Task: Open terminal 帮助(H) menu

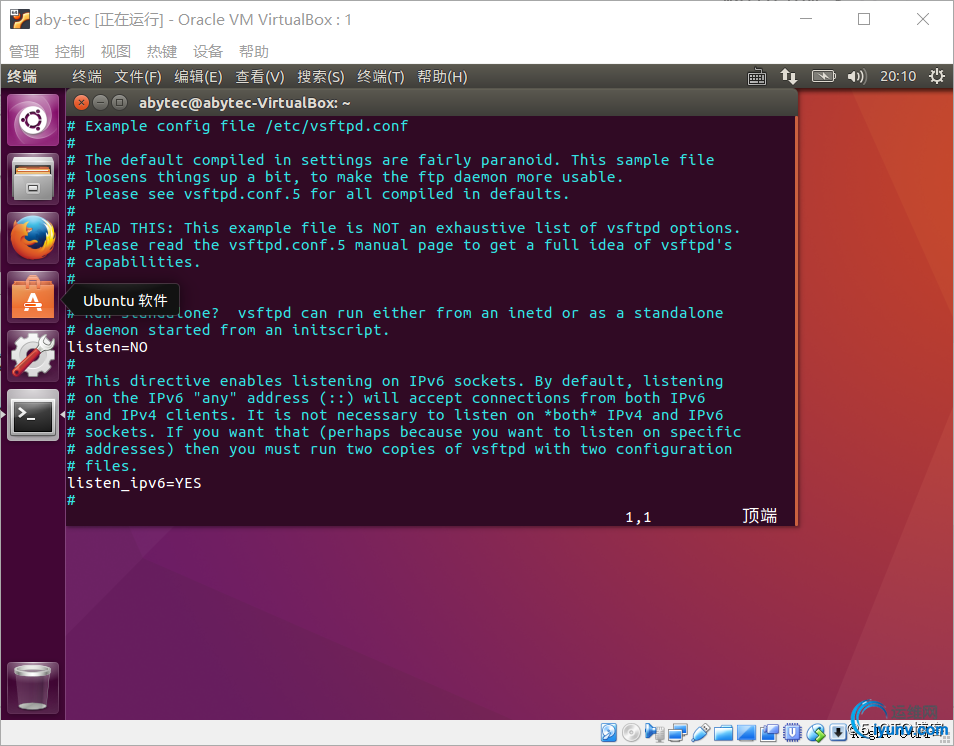Action: click(442, 77)
